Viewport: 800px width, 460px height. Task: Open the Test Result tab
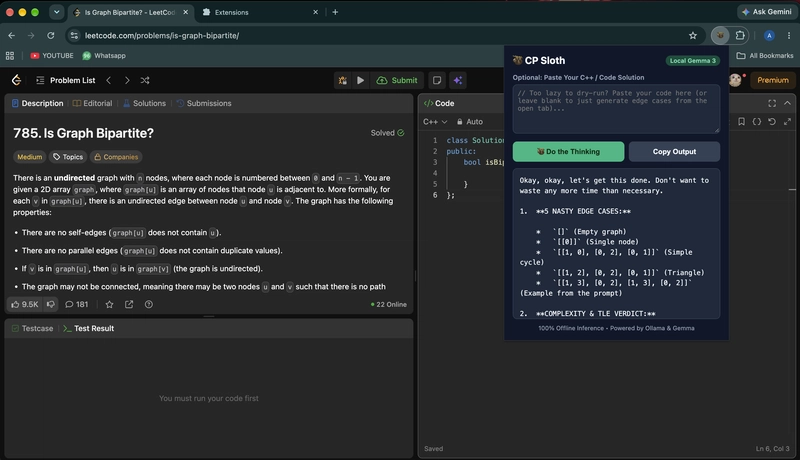(89, 328)
